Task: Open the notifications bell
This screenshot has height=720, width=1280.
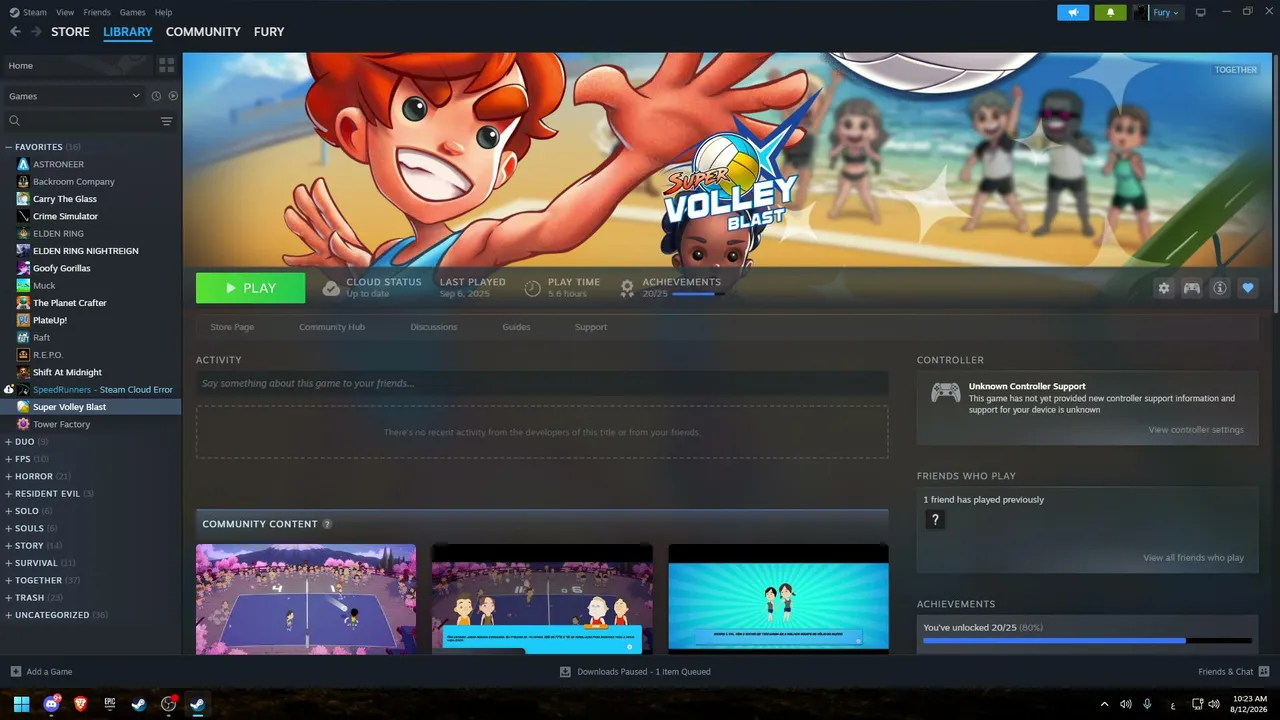Action: pos(1110,12)
